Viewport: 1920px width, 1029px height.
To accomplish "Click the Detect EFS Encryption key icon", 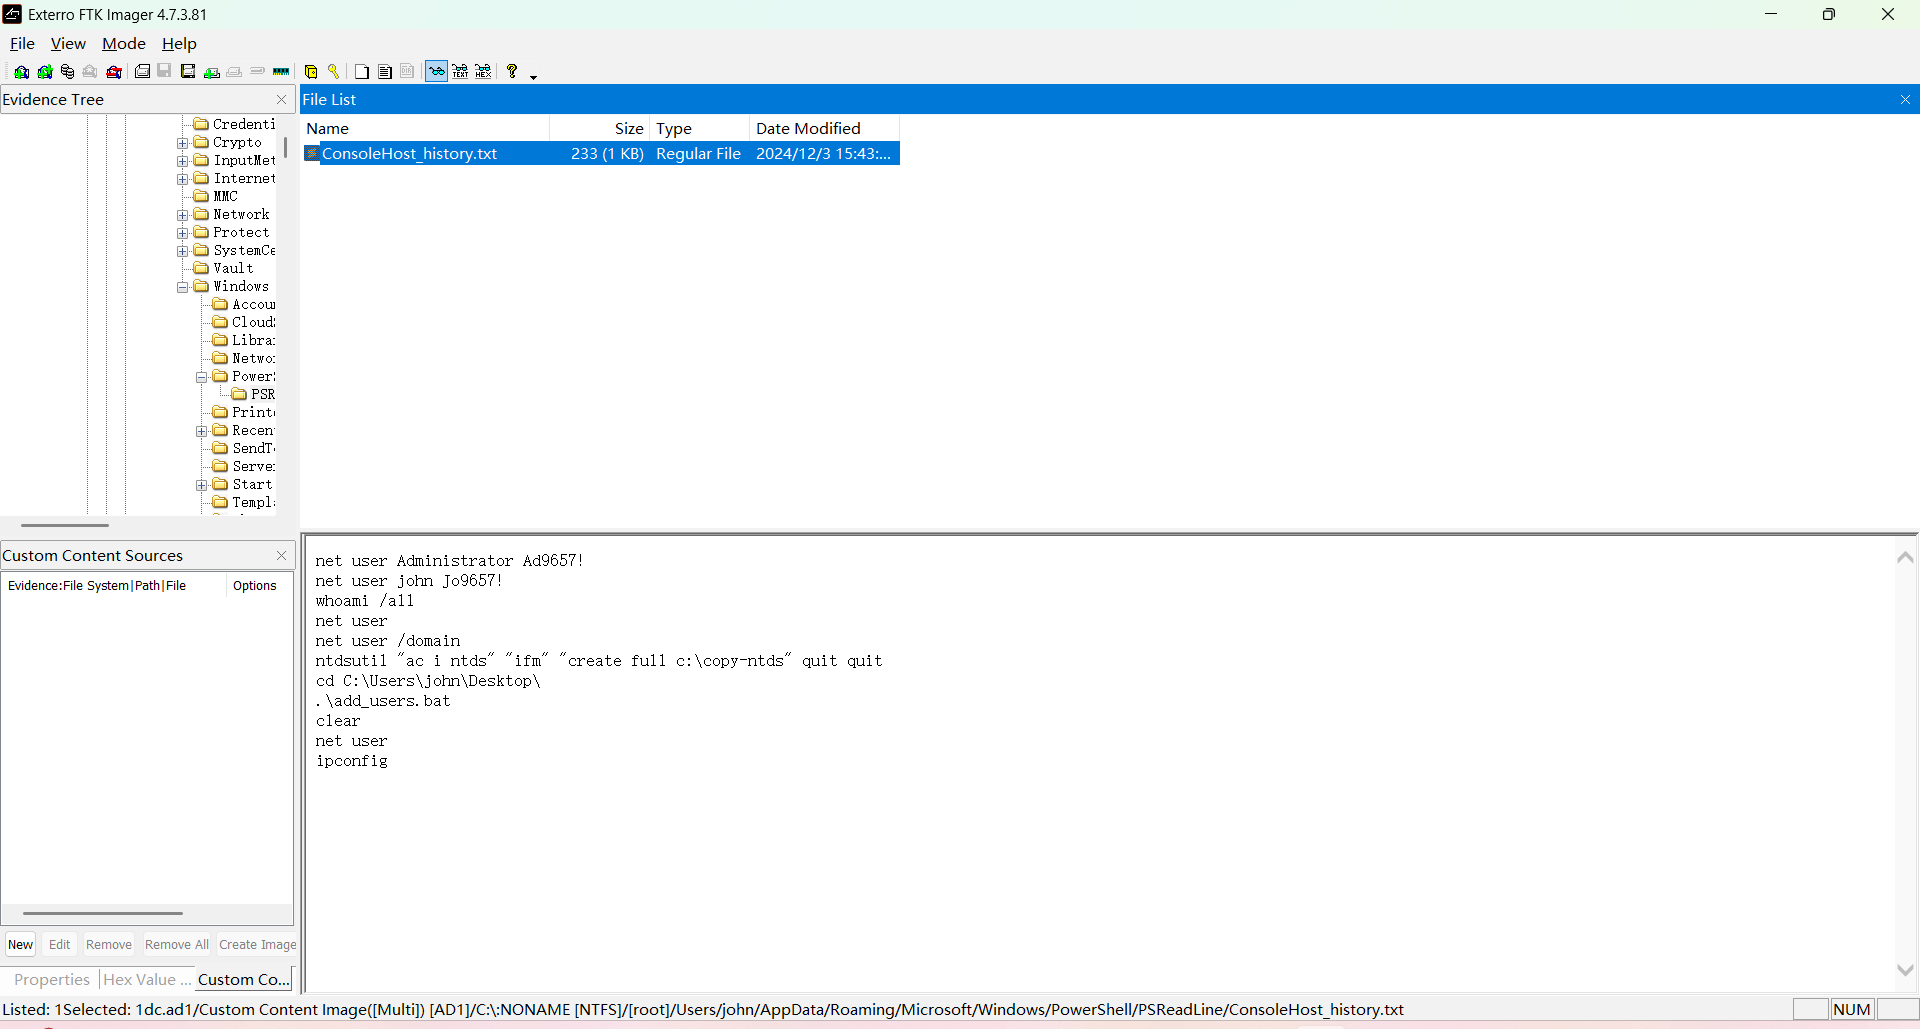I will (x=334, y=72).
